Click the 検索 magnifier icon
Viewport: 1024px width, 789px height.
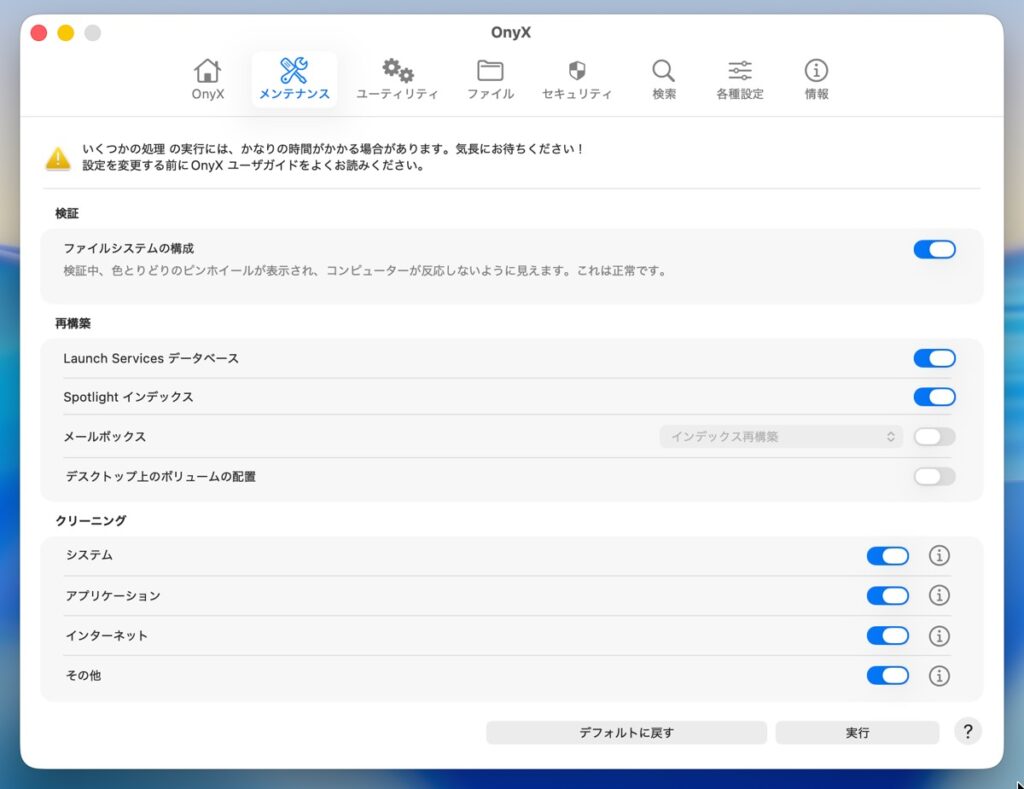tap(663, 71)
